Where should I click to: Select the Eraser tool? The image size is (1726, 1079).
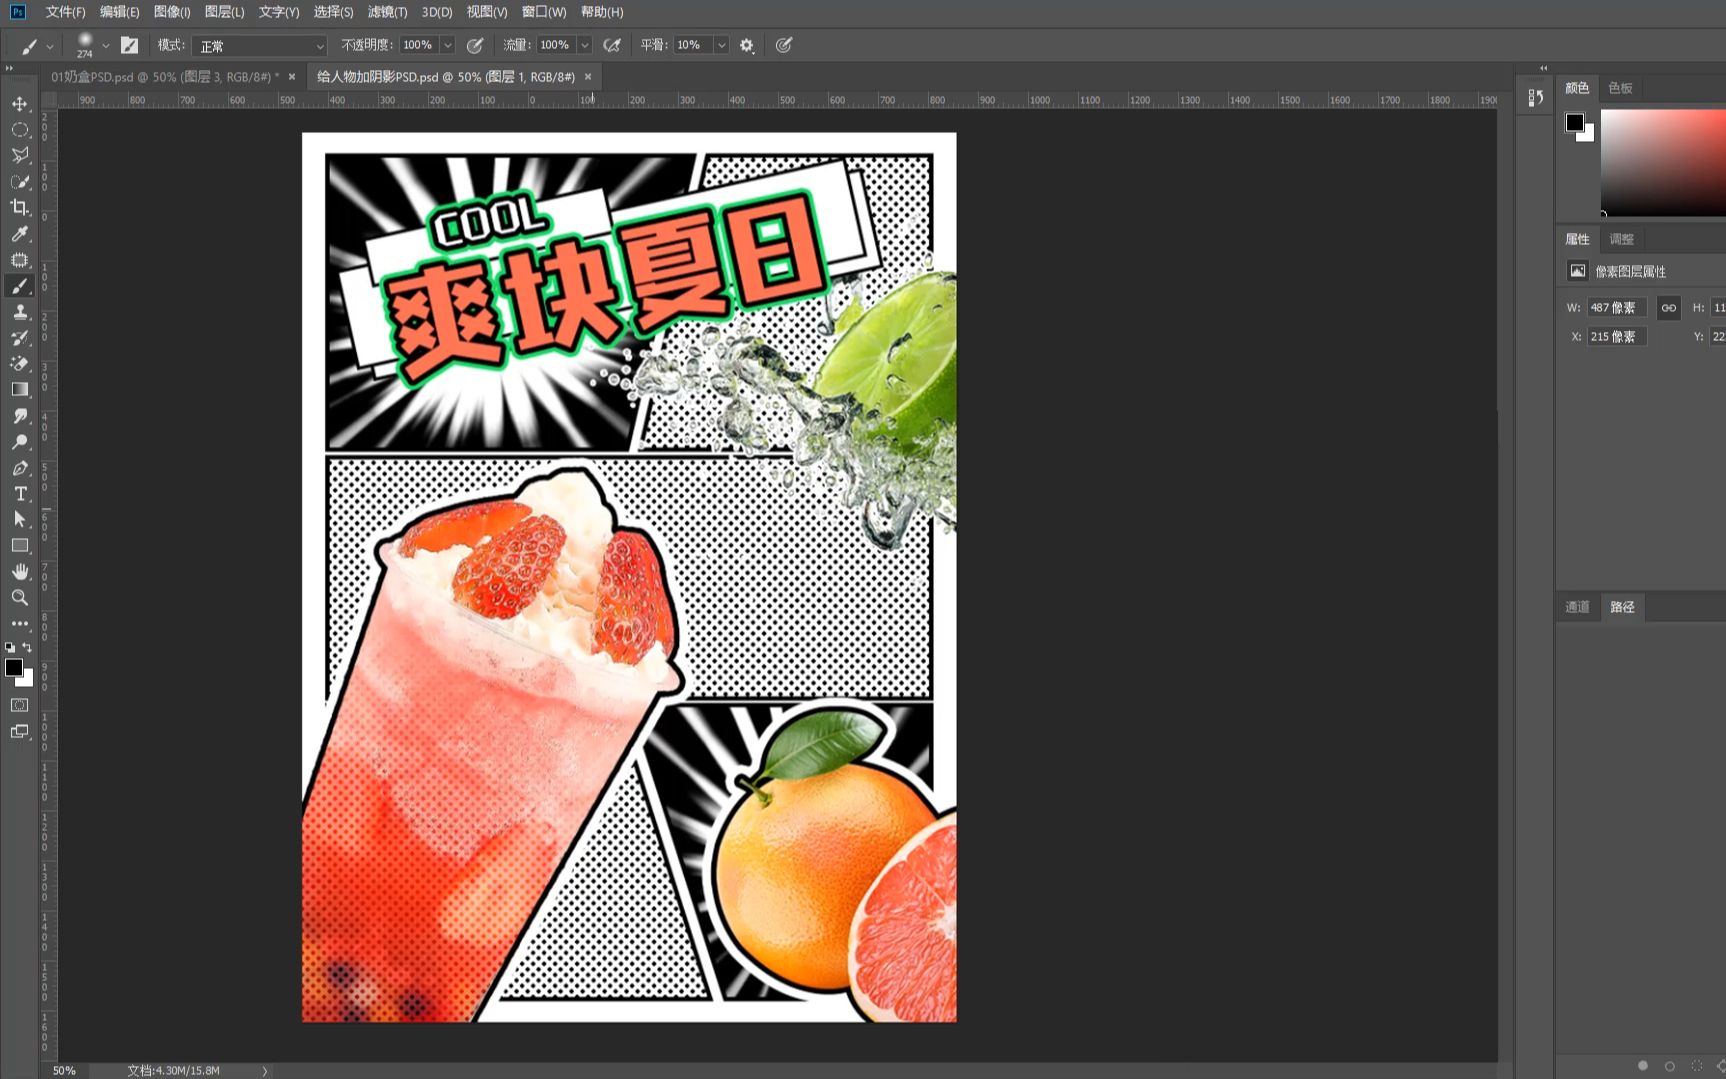[20, 364]
